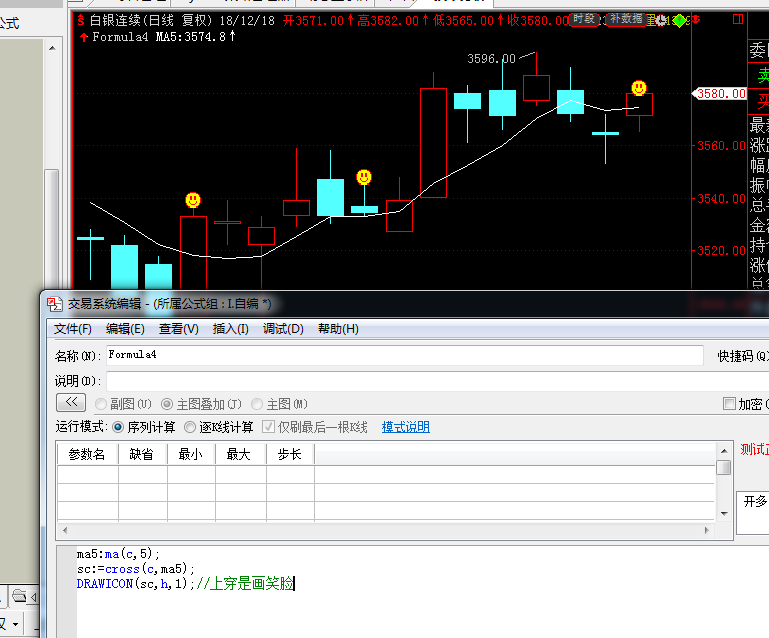
Task: Click the parameter table vertical scrollbar thumb
Action: [724, 467]
